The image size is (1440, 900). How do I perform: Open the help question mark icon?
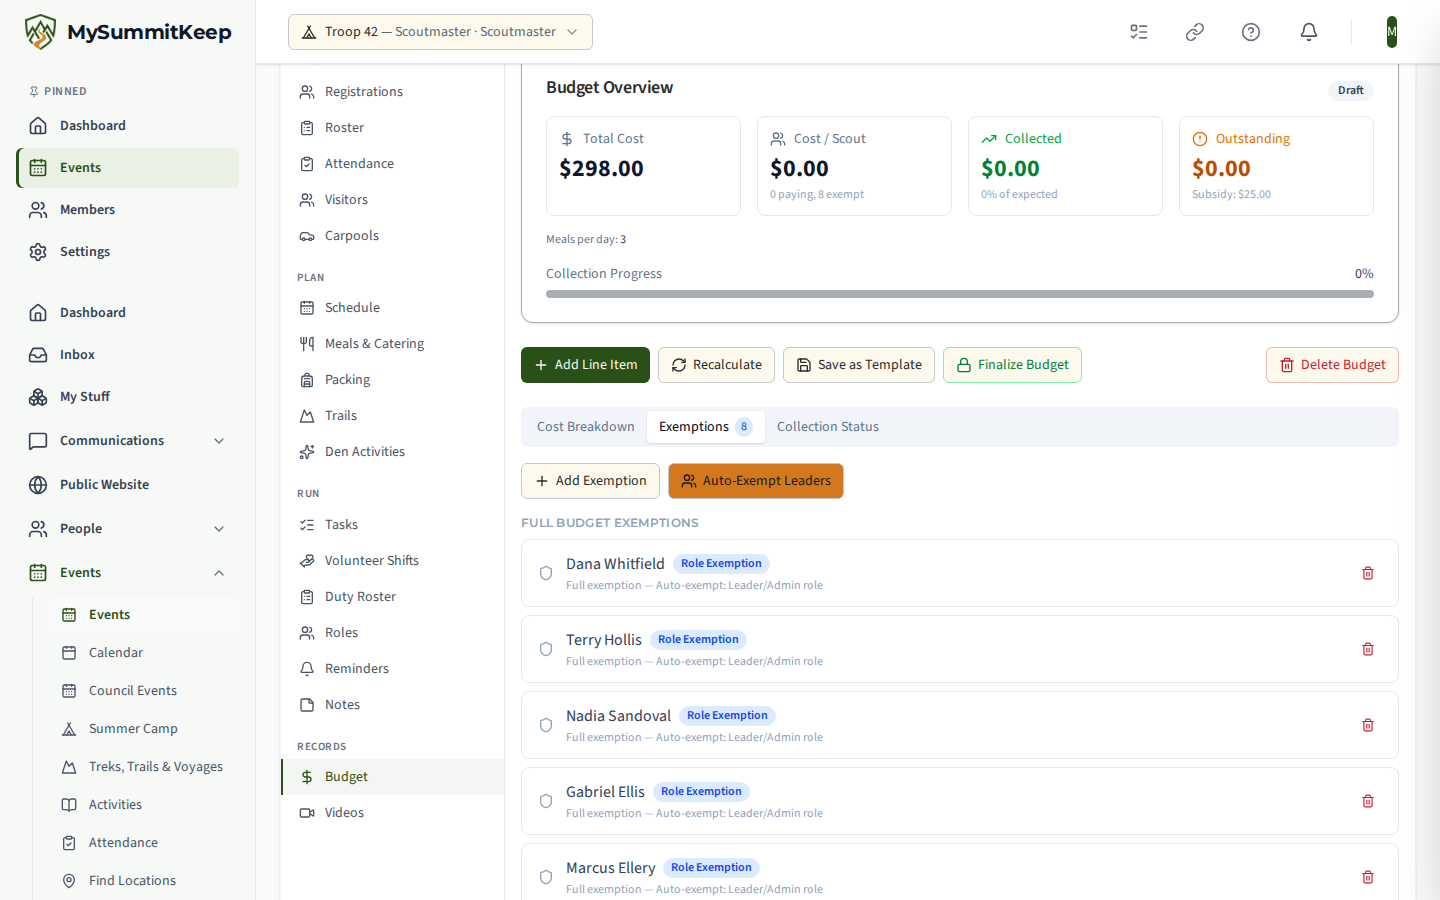click(1251, 32)
